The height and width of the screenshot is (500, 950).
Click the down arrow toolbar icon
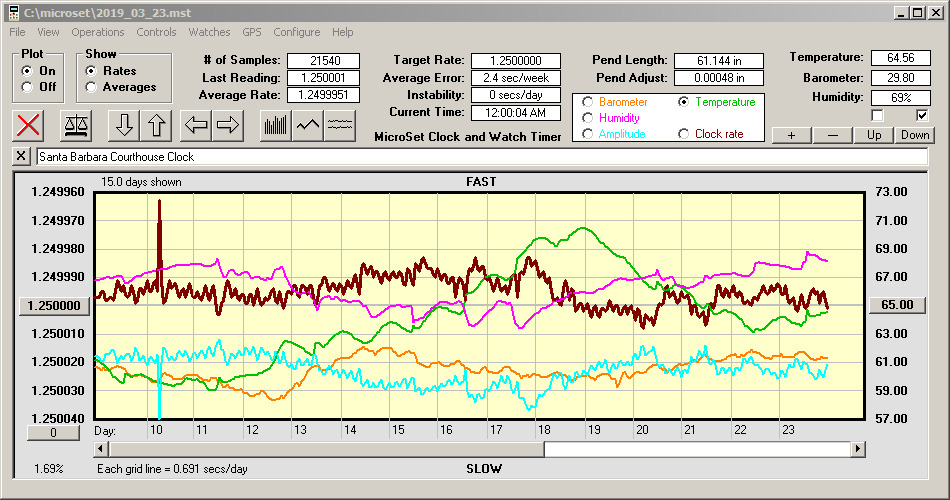(x=123, y=126)
